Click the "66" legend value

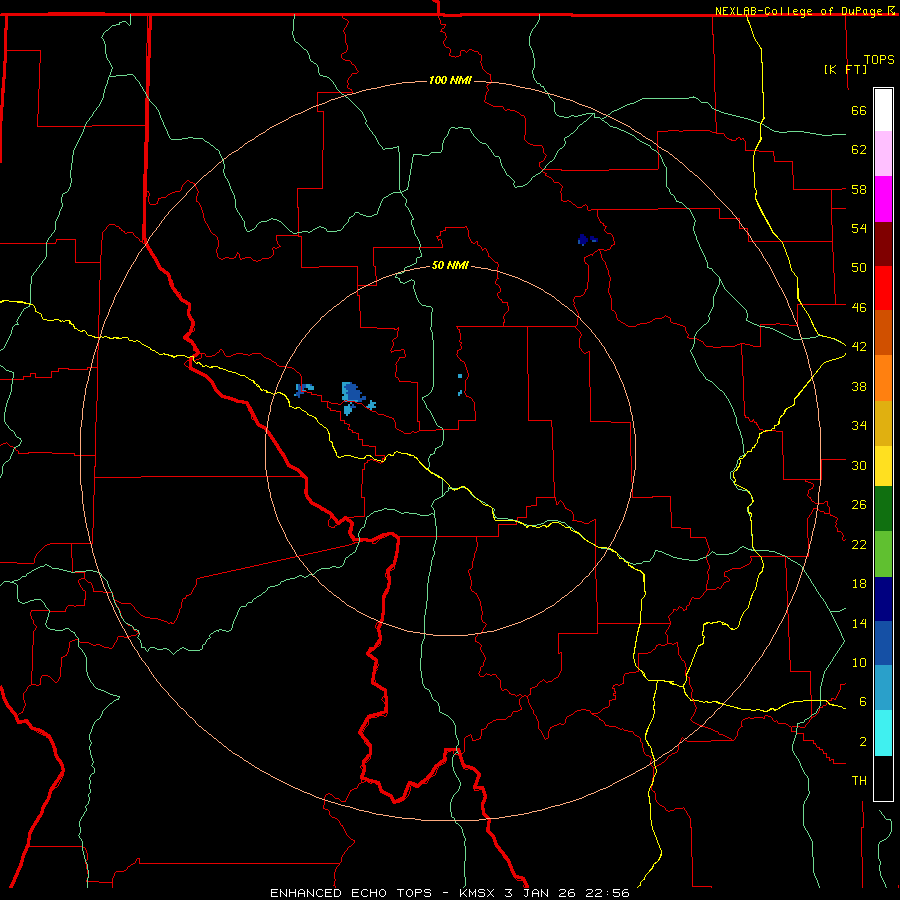(x=859, y=110)
